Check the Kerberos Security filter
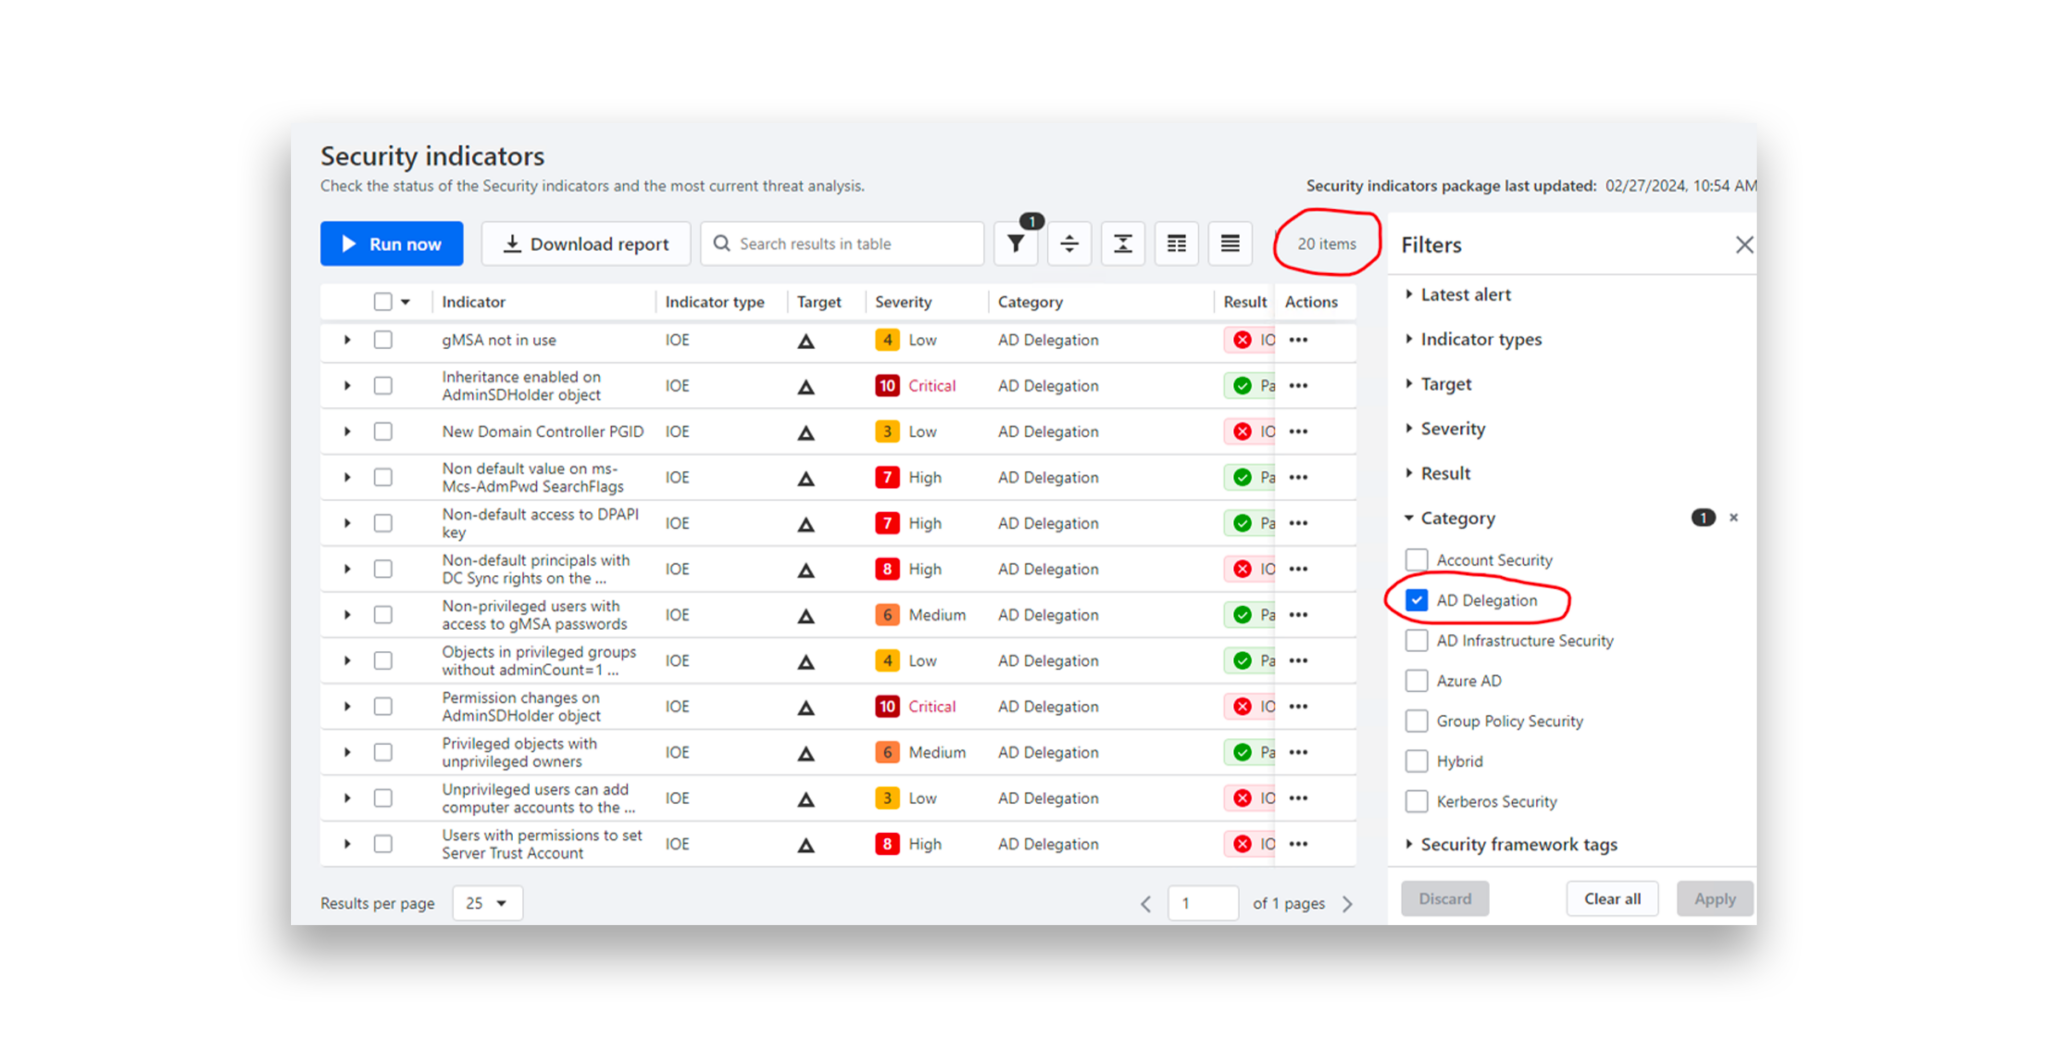Image resolution: width=2048 pixels, height=1048 pixels. click(1416, 801)
